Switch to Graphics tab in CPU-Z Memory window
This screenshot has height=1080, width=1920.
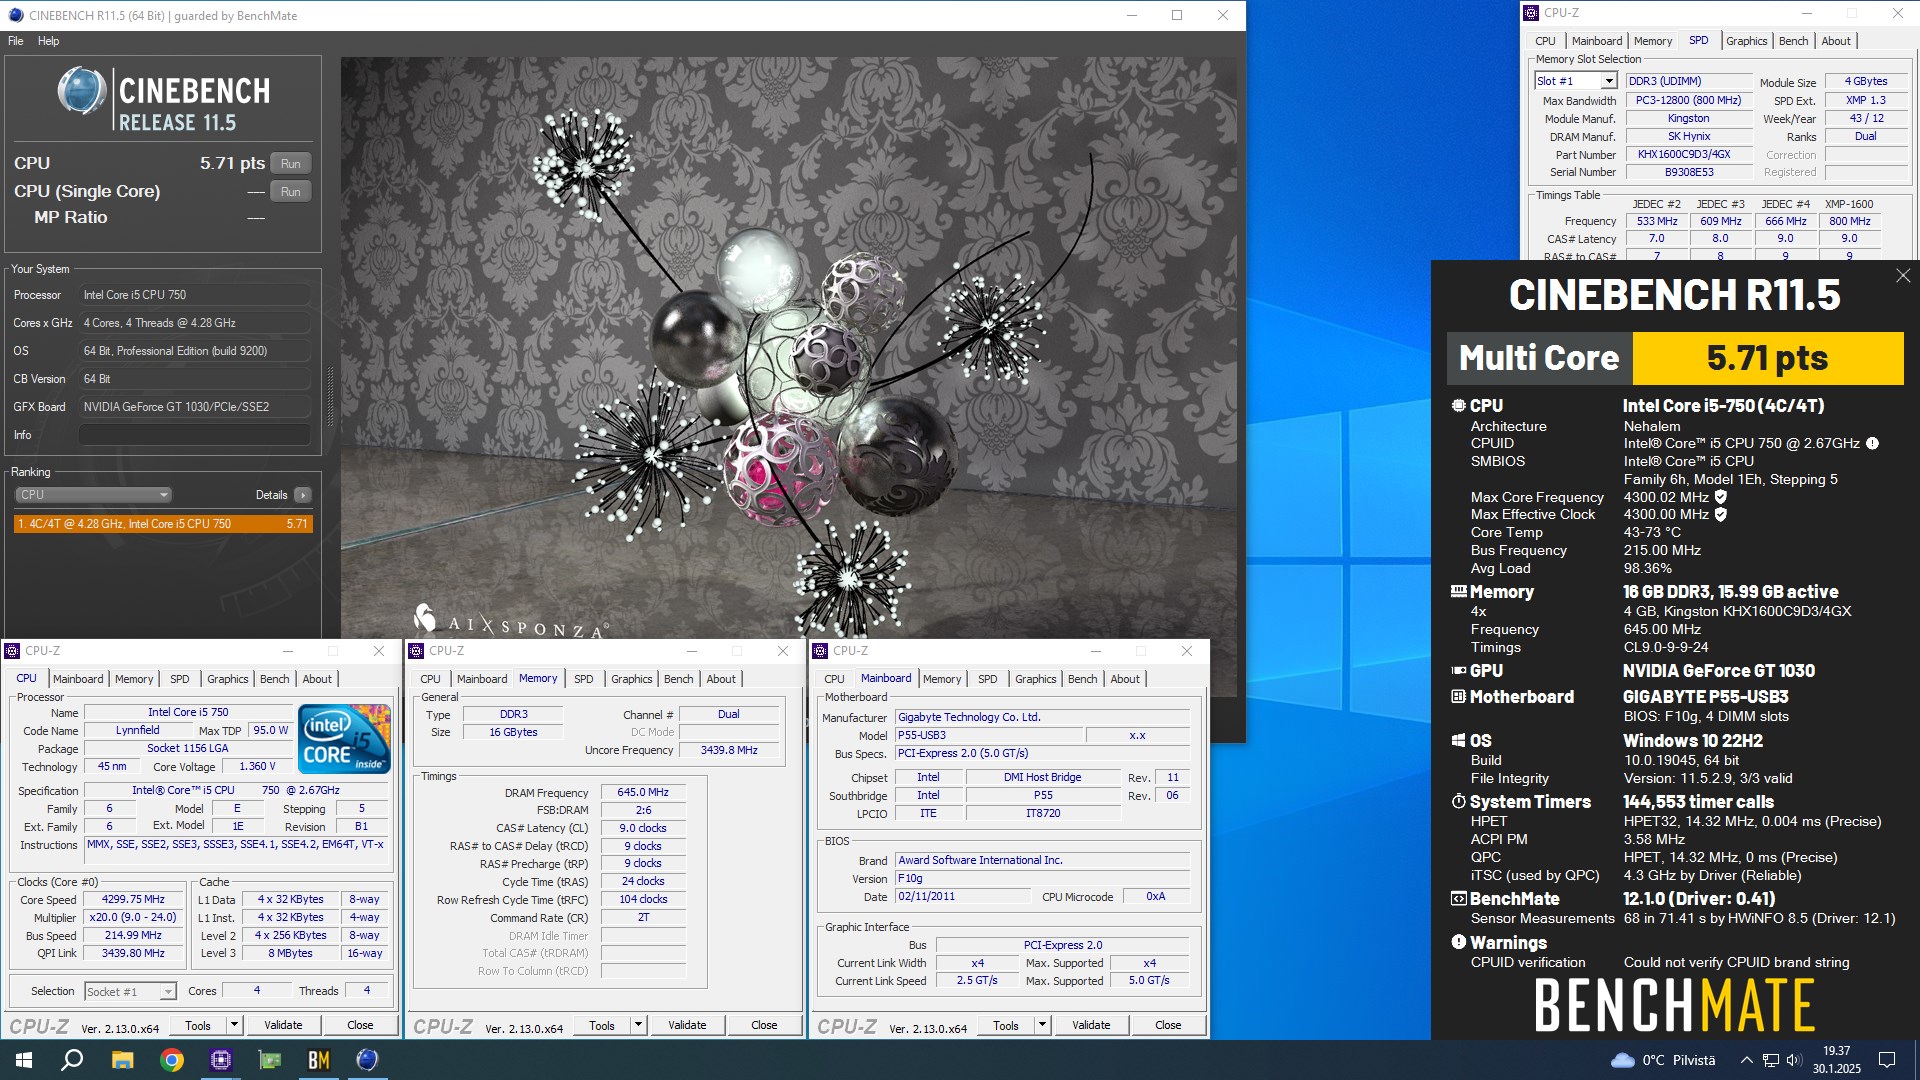coord(632,679)
